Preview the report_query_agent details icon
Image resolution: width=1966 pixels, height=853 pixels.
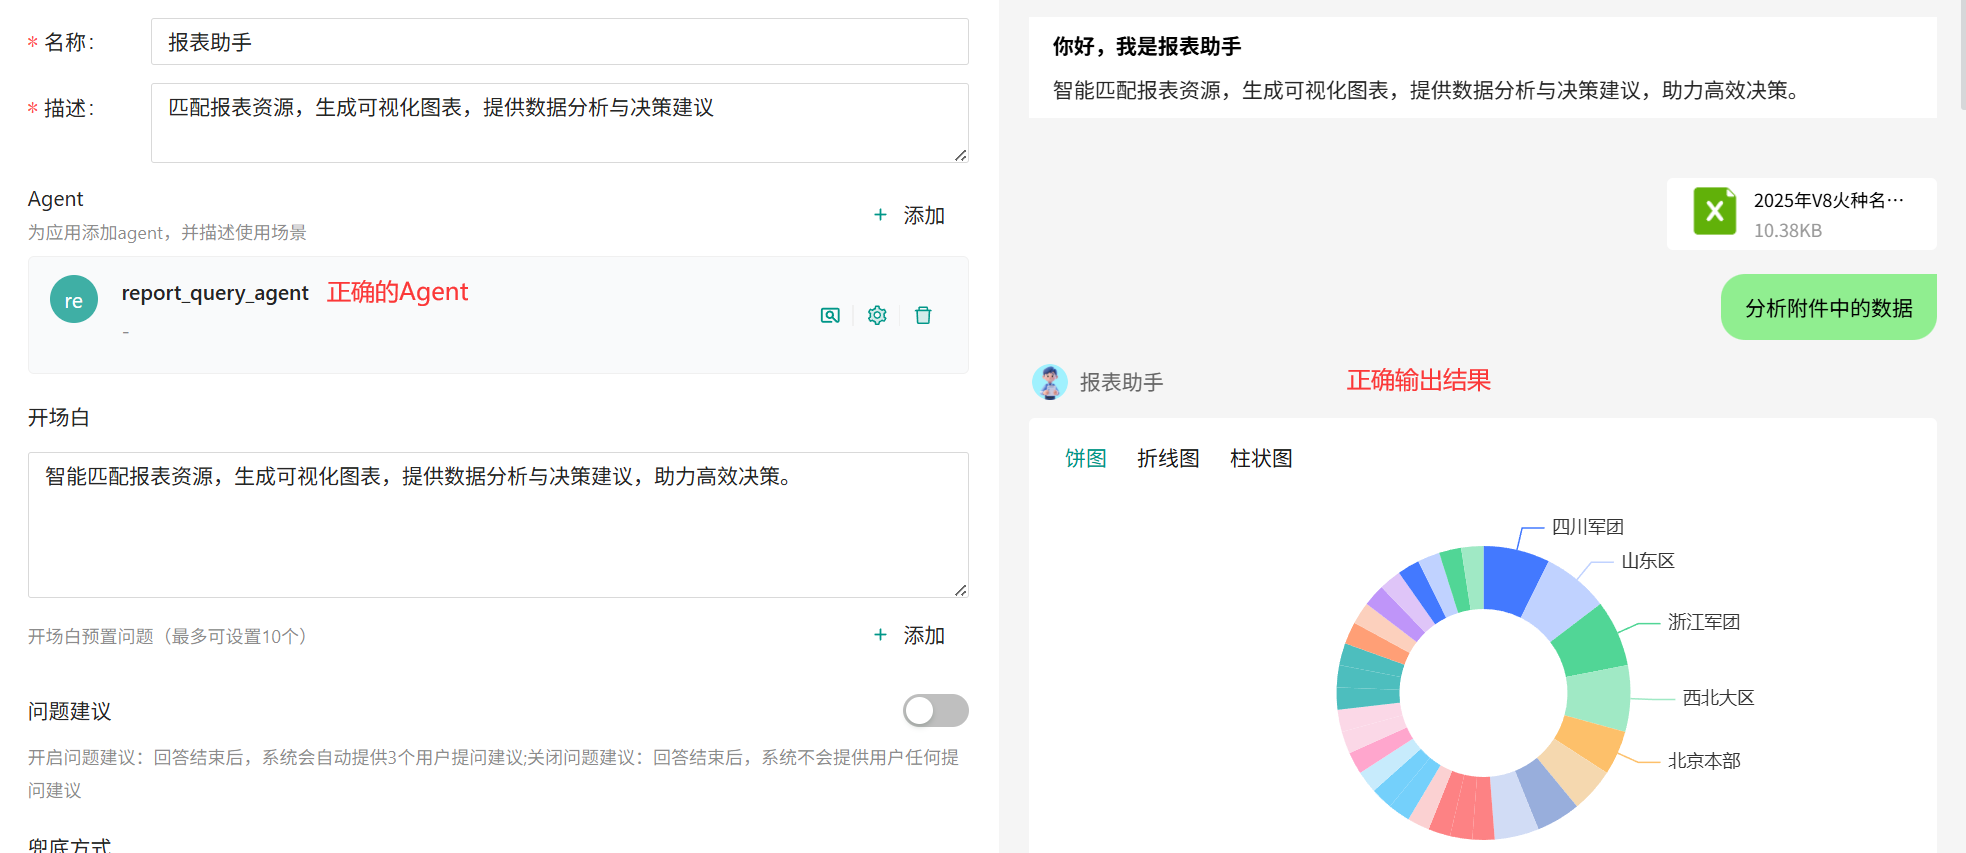(830, 316)
